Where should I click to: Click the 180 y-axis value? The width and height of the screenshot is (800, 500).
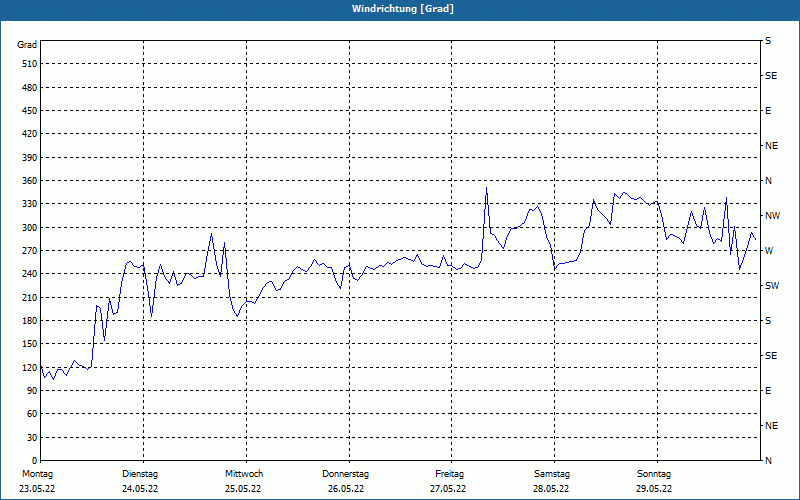pos(30,320)
